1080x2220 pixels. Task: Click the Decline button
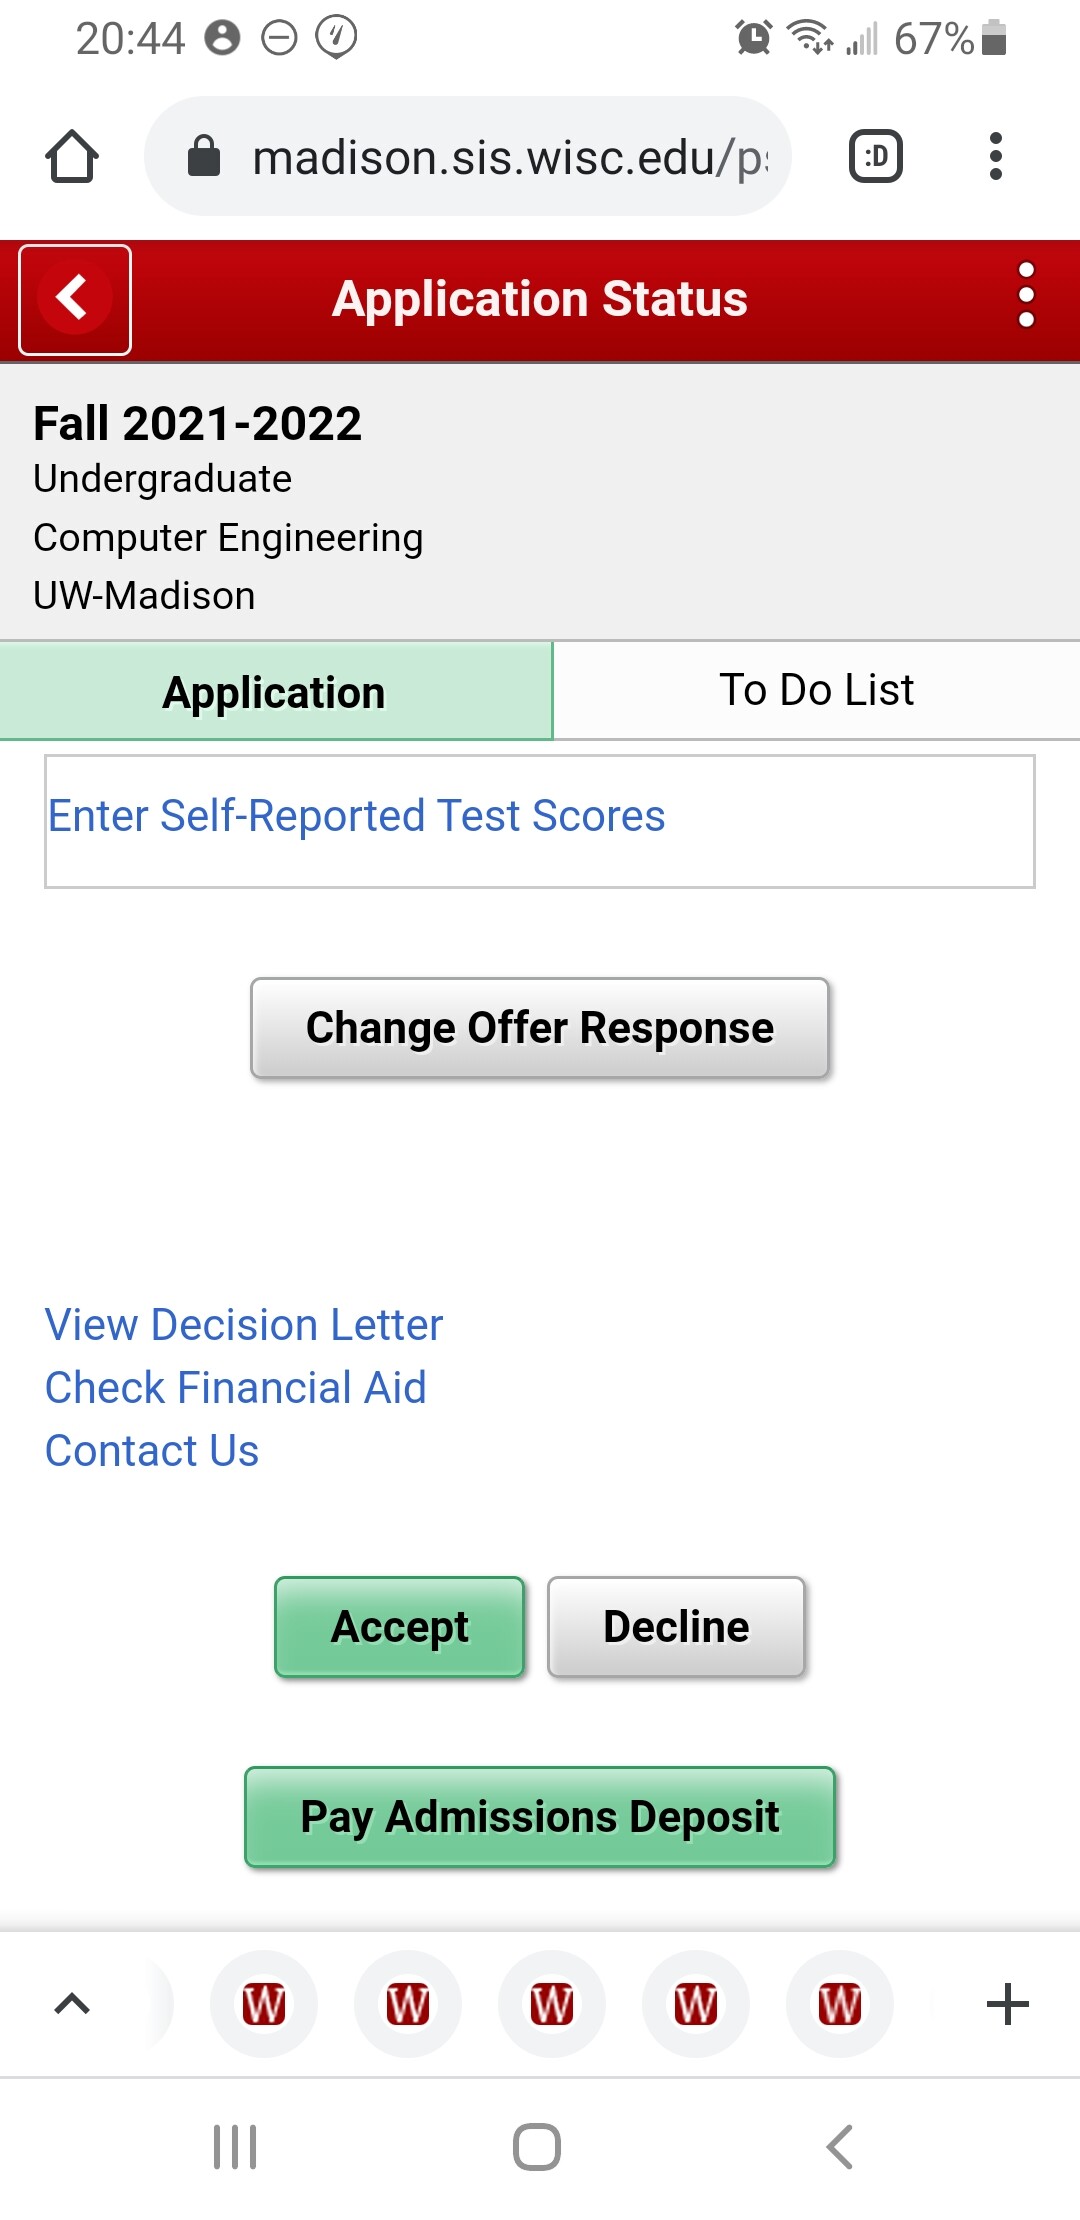[x=676, y=1627]
